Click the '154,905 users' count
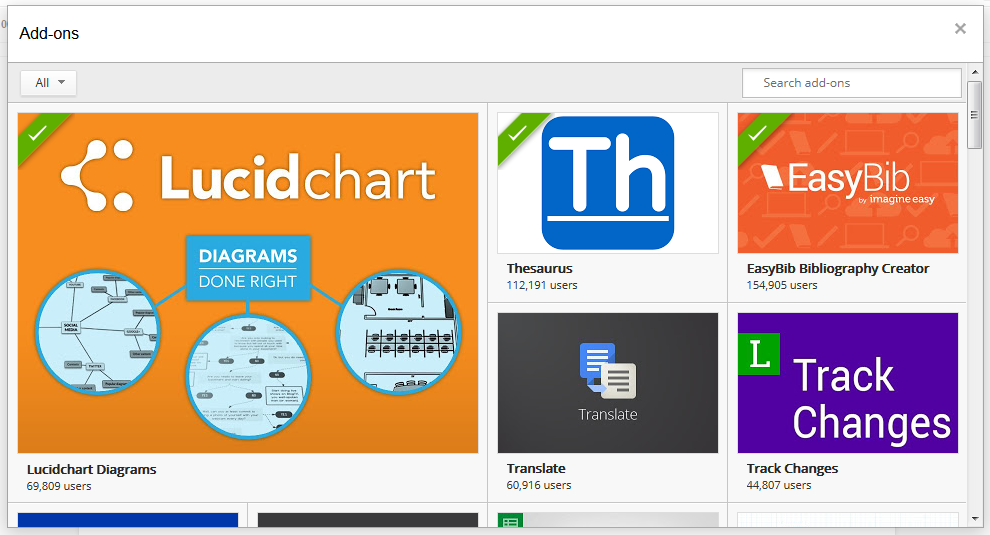The height and width of the screenshot is (535, 990). pos(782,286)
